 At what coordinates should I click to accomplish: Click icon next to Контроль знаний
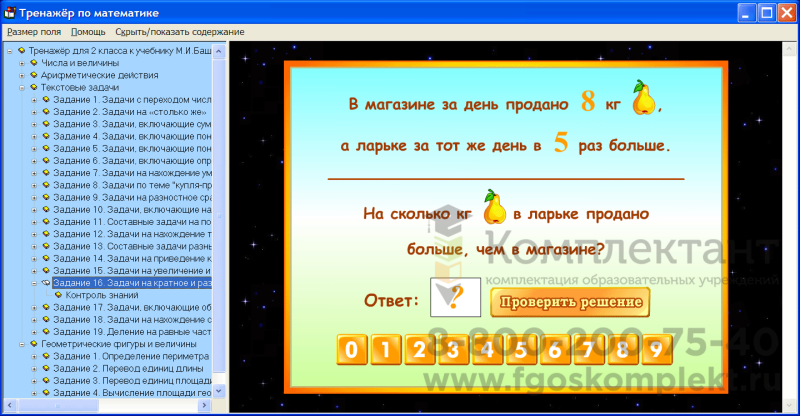(x=58, y=295)
